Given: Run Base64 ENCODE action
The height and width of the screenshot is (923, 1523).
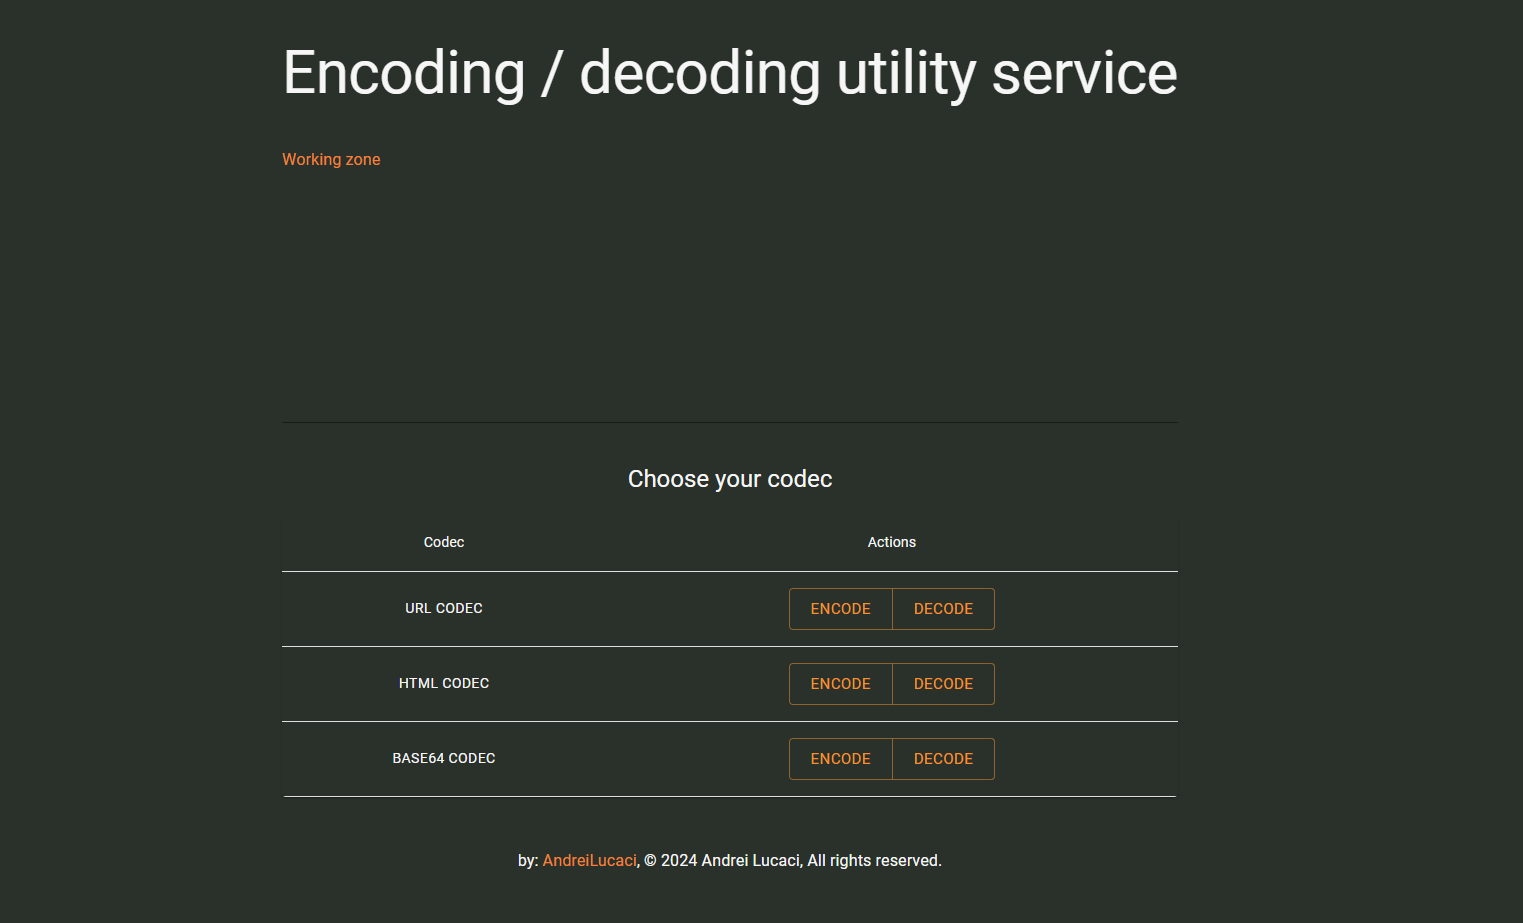Looking at the screenshot, I should coord(840,759).
